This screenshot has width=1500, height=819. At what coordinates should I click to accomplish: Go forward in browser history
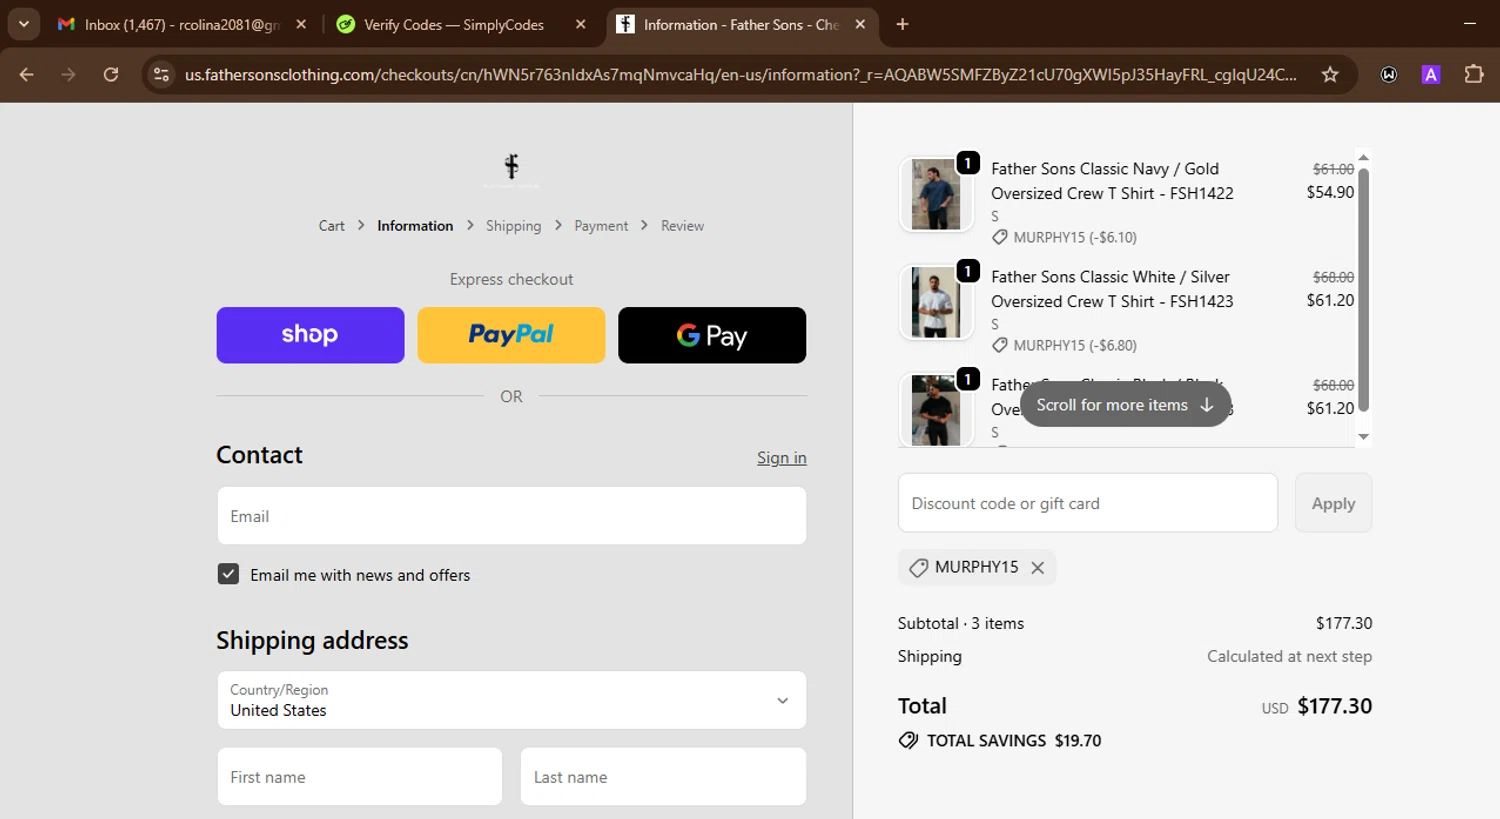pyautogui.click(x=68, y=74)
